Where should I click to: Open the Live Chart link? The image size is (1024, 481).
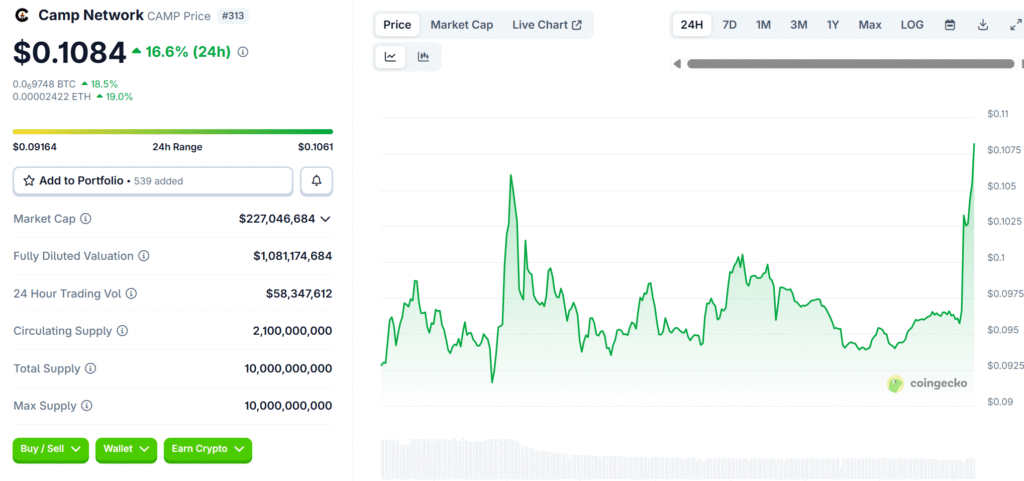(546, 25)
